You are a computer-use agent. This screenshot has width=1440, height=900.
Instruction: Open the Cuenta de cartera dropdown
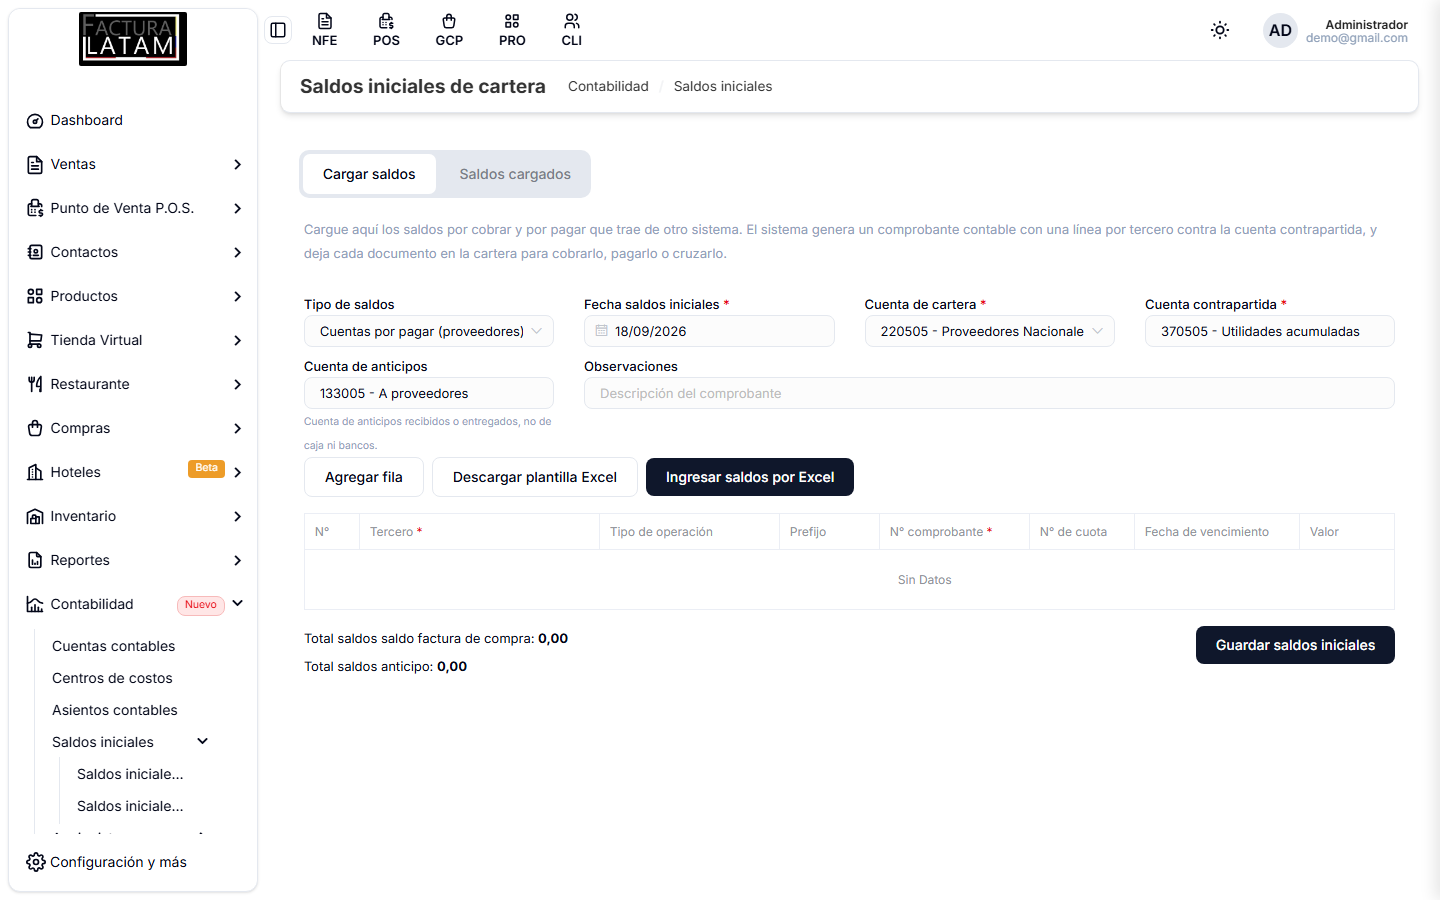click(989, 331)
